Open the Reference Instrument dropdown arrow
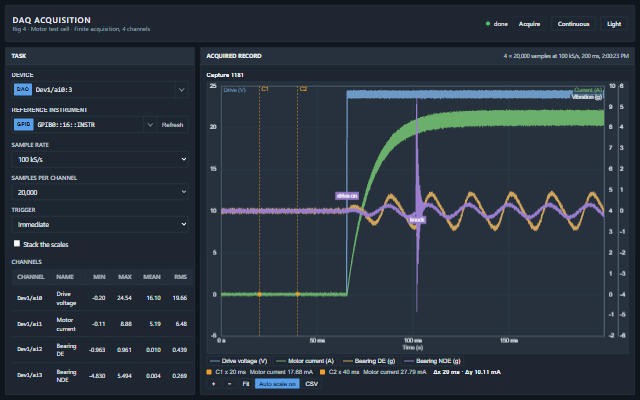640x400 pixels. [150, 124]
